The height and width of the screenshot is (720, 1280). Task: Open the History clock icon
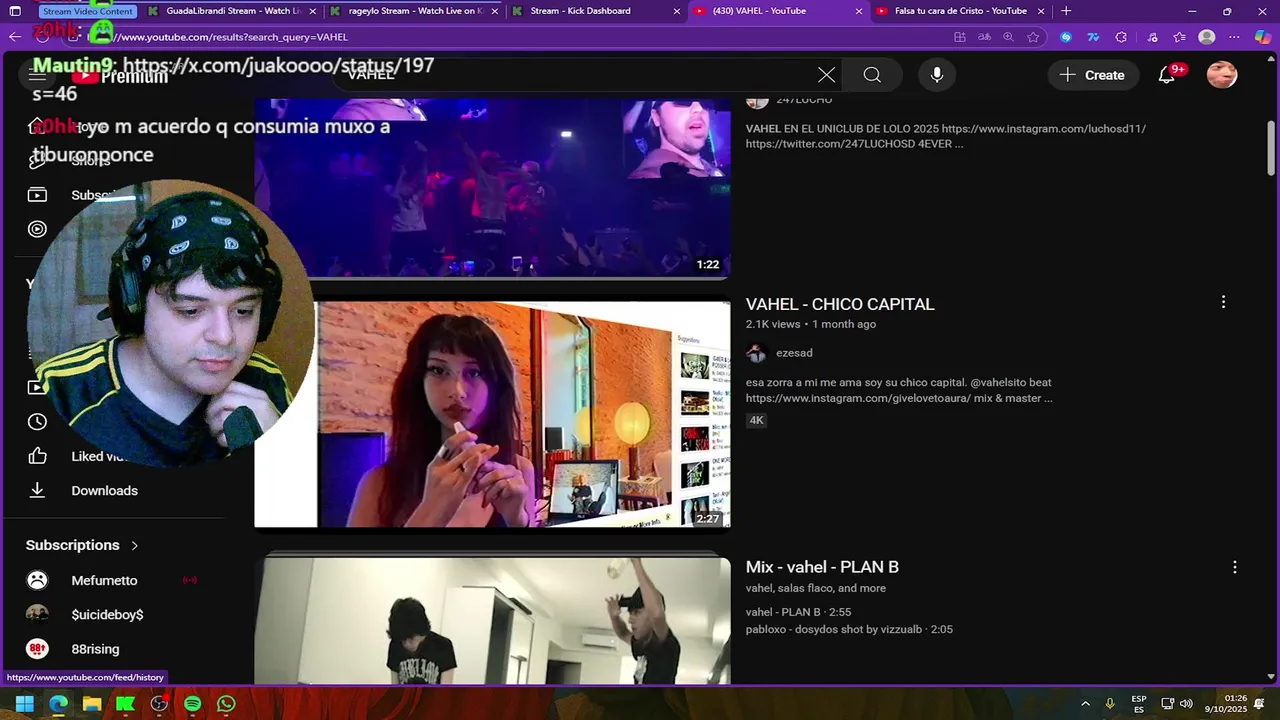click(37, 422)
